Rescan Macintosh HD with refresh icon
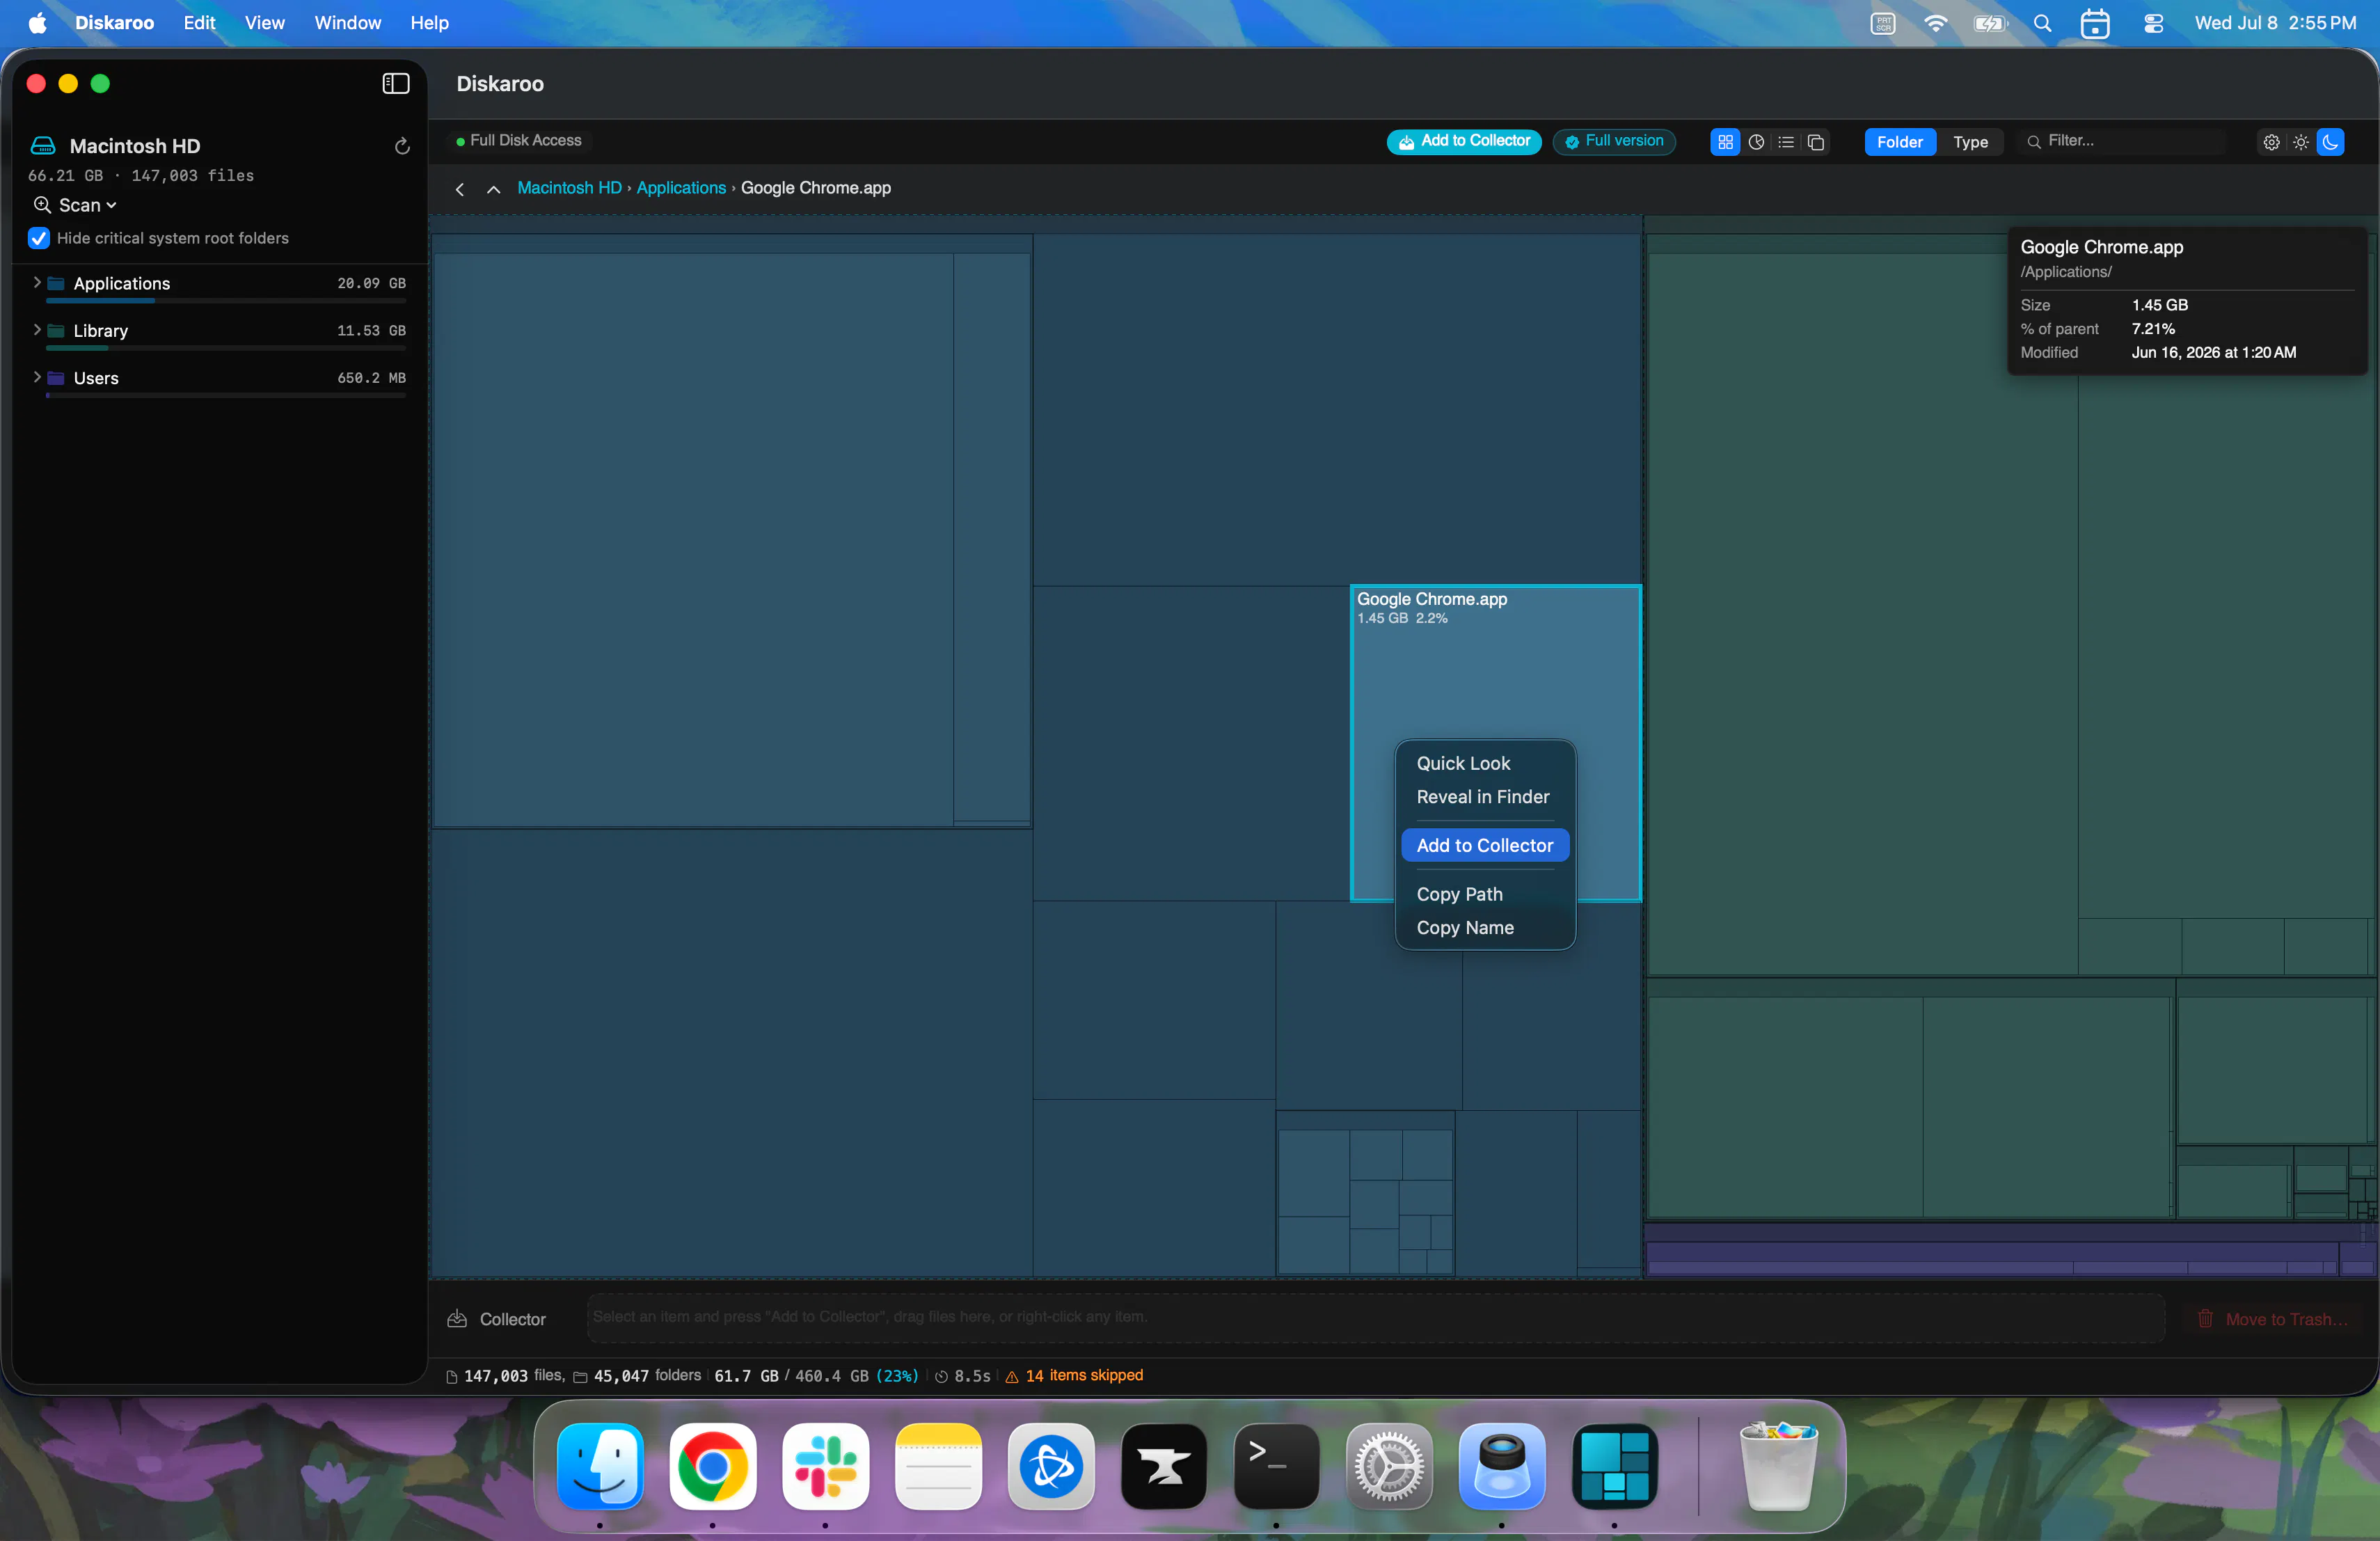 [402, 146]
